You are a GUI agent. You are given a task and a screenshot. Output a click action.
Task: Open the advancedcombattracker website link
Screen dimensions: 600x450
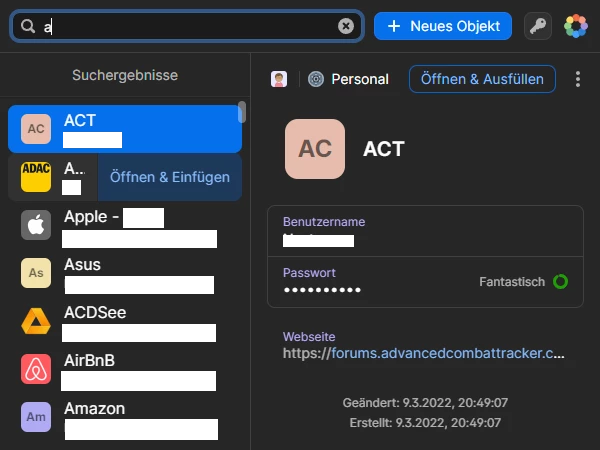coord(424,353)
